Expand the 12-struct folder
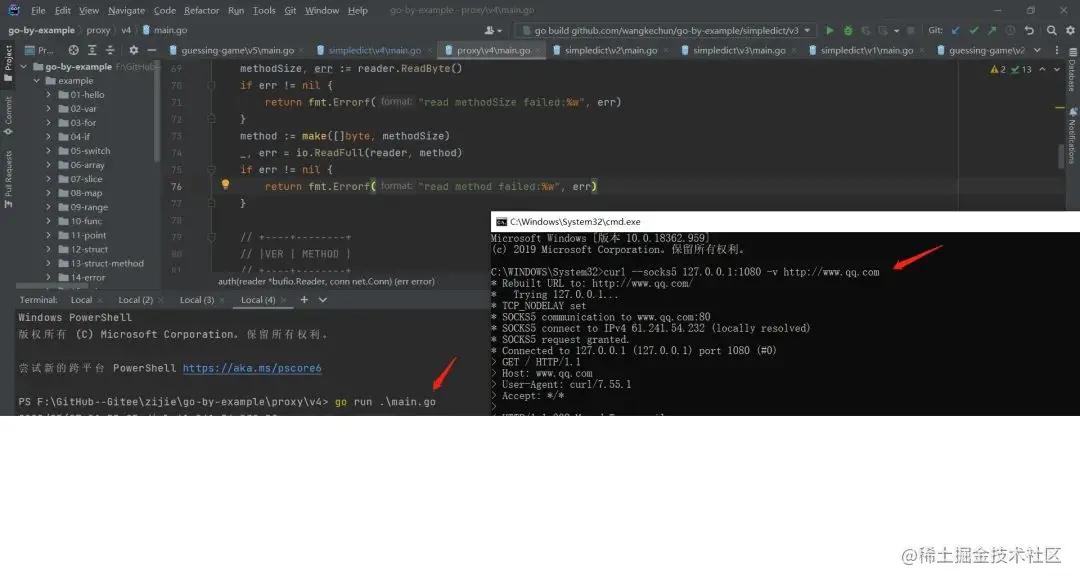1080x584 pixels. 48,249
